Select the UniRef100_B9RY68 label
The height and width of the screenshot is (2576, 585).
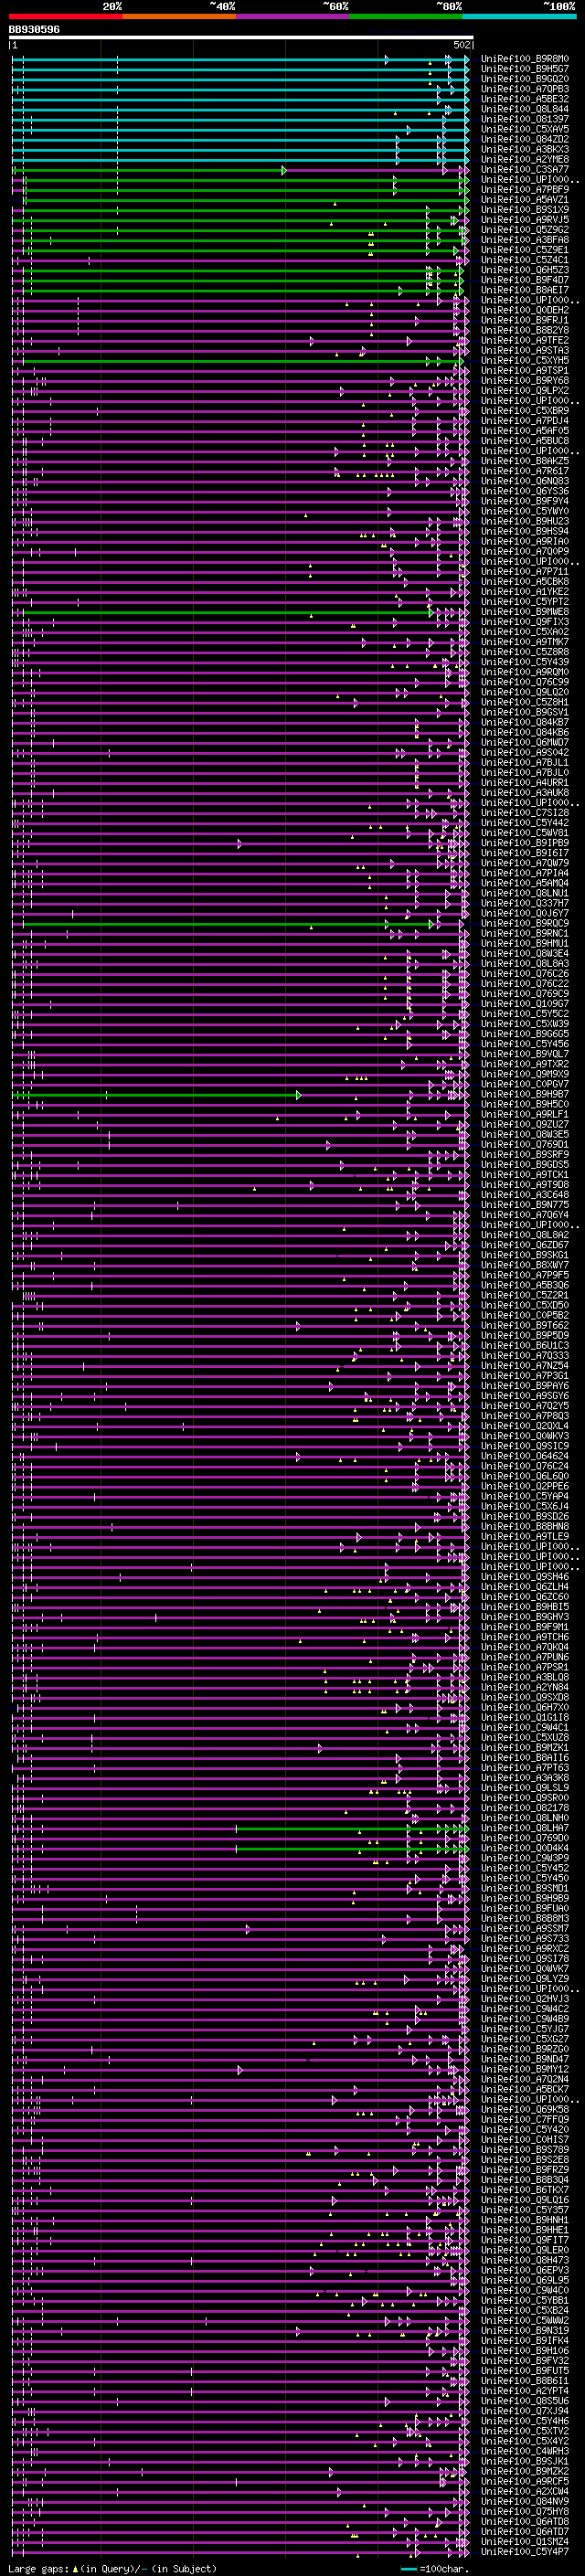click(525, 380)
